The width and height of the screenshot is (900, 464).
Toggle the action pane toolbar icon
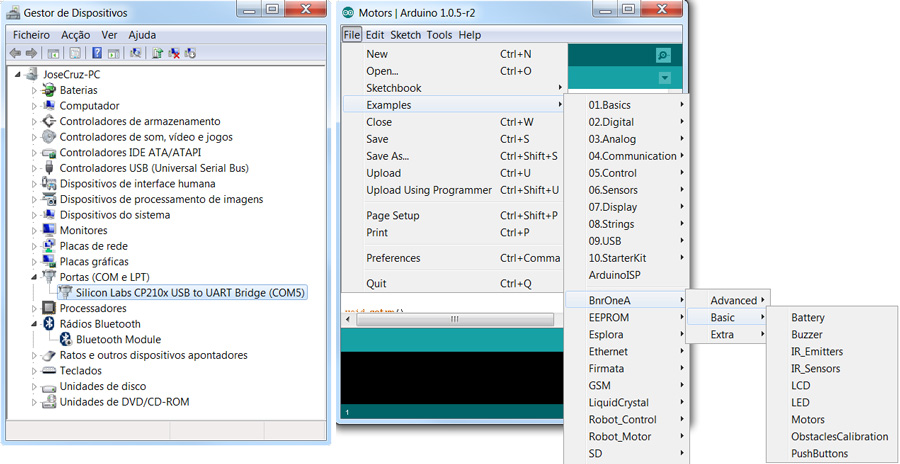pos(114,53)
